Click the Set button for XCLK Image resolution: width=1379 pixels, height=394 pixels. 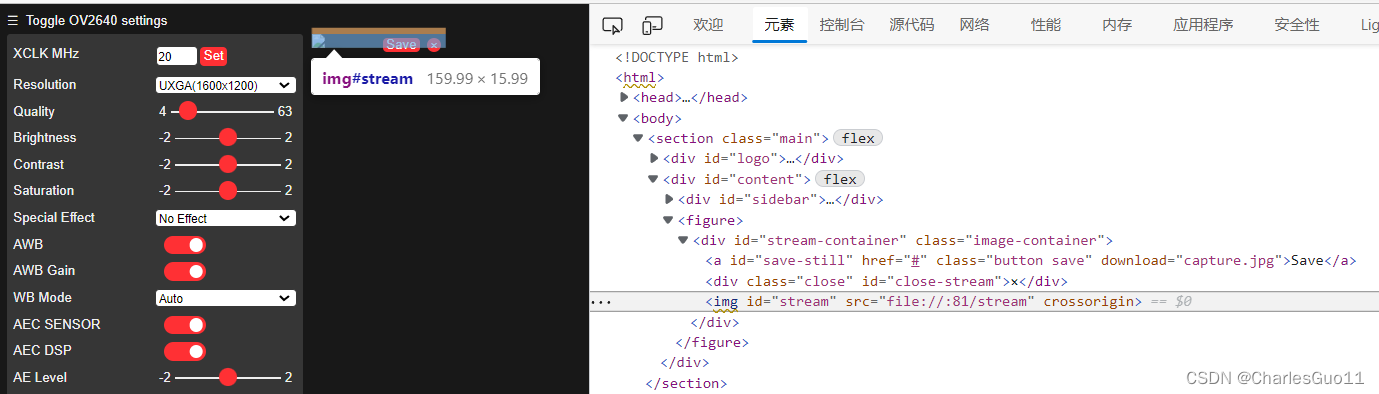coord(214,56)
